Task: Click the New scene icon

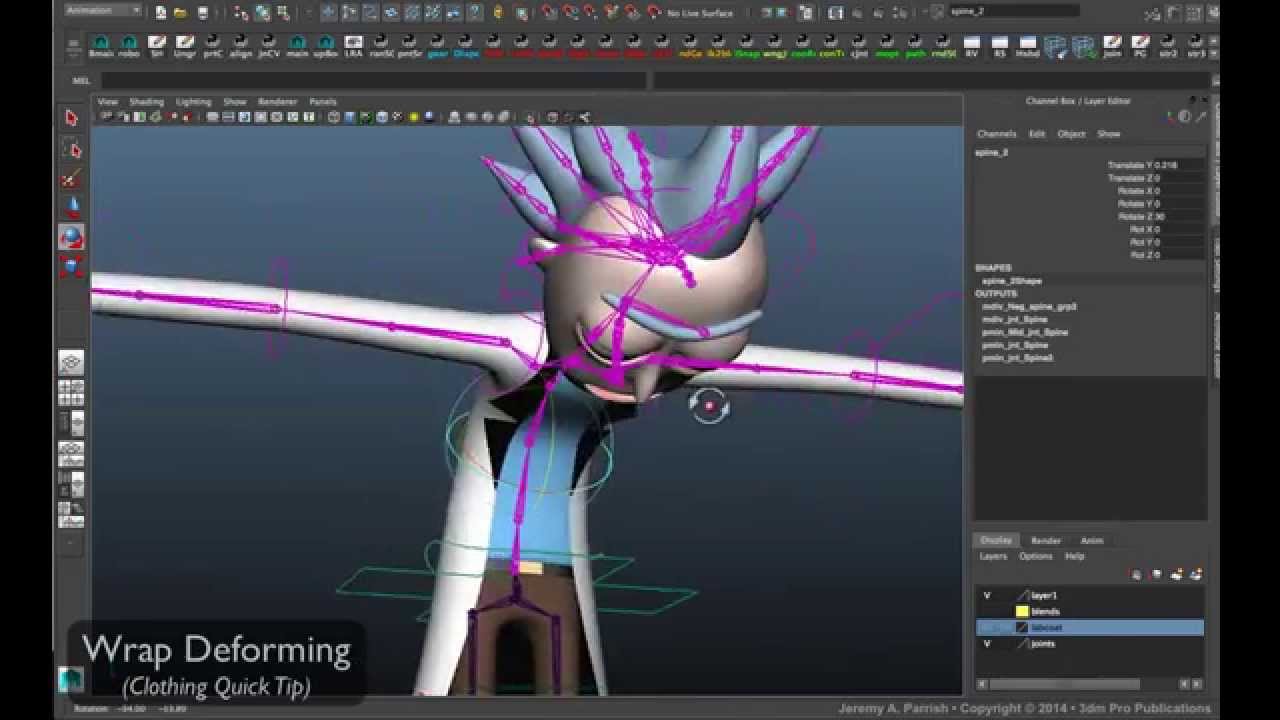Action: coord(161,12)
